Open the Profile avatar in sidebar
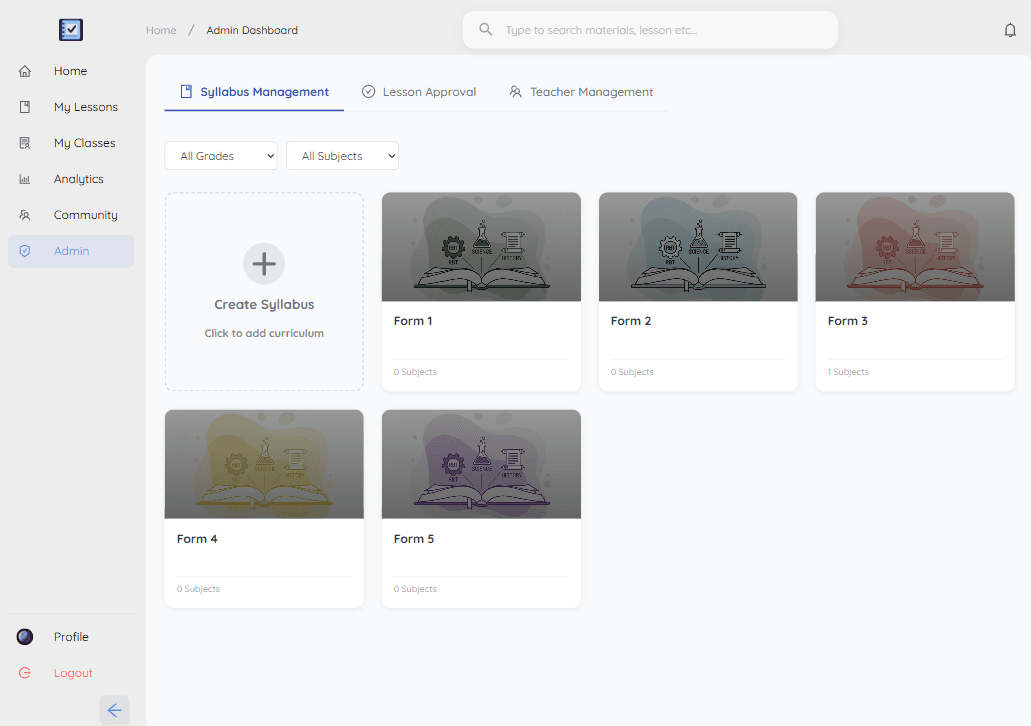This screenshot has width=1031, height=726. click(x=25, y=637)
